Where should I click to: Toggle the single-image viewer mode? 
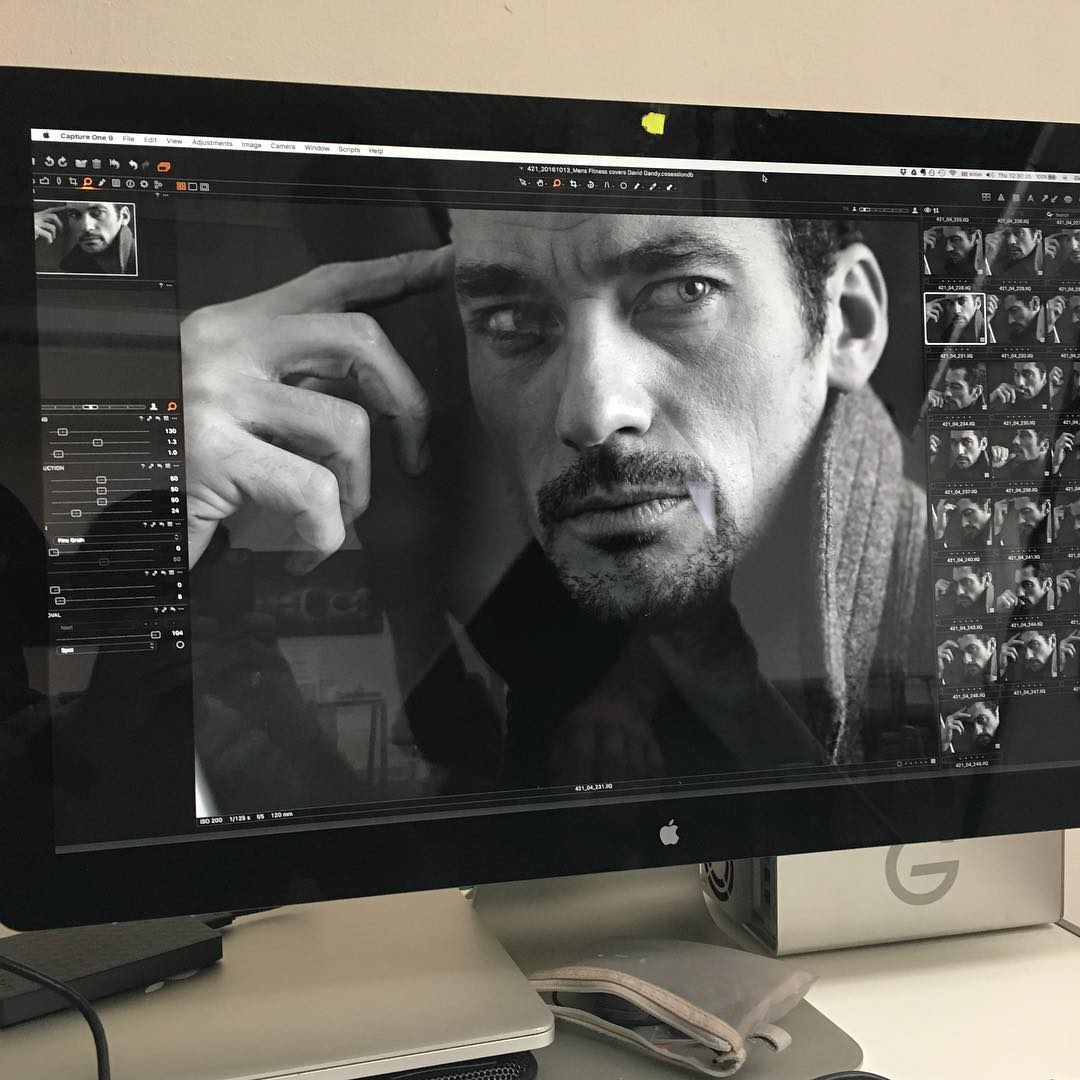coord(193,186)
